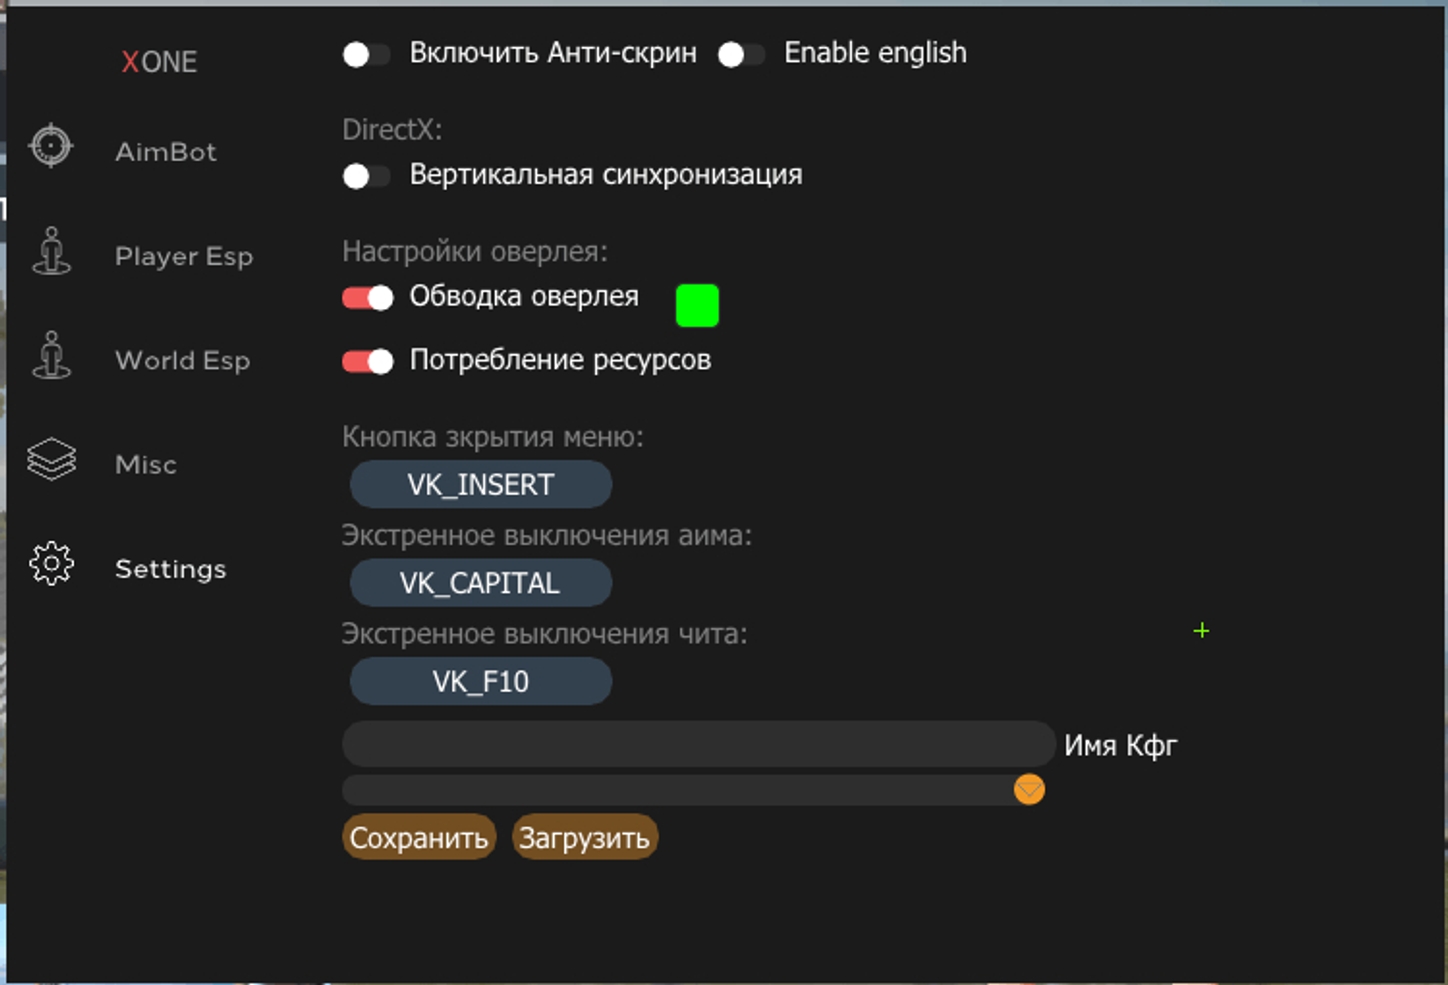
Task: Click the stacked layers Misc icon
Action: (51, 460)
